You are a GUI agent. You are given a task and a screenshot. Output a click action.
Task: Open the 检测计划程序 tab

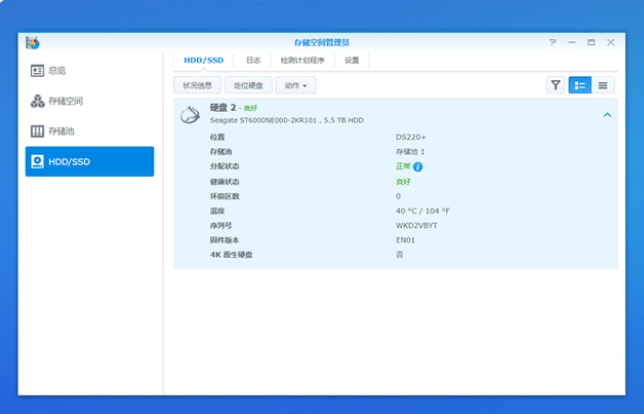(303, 60)
